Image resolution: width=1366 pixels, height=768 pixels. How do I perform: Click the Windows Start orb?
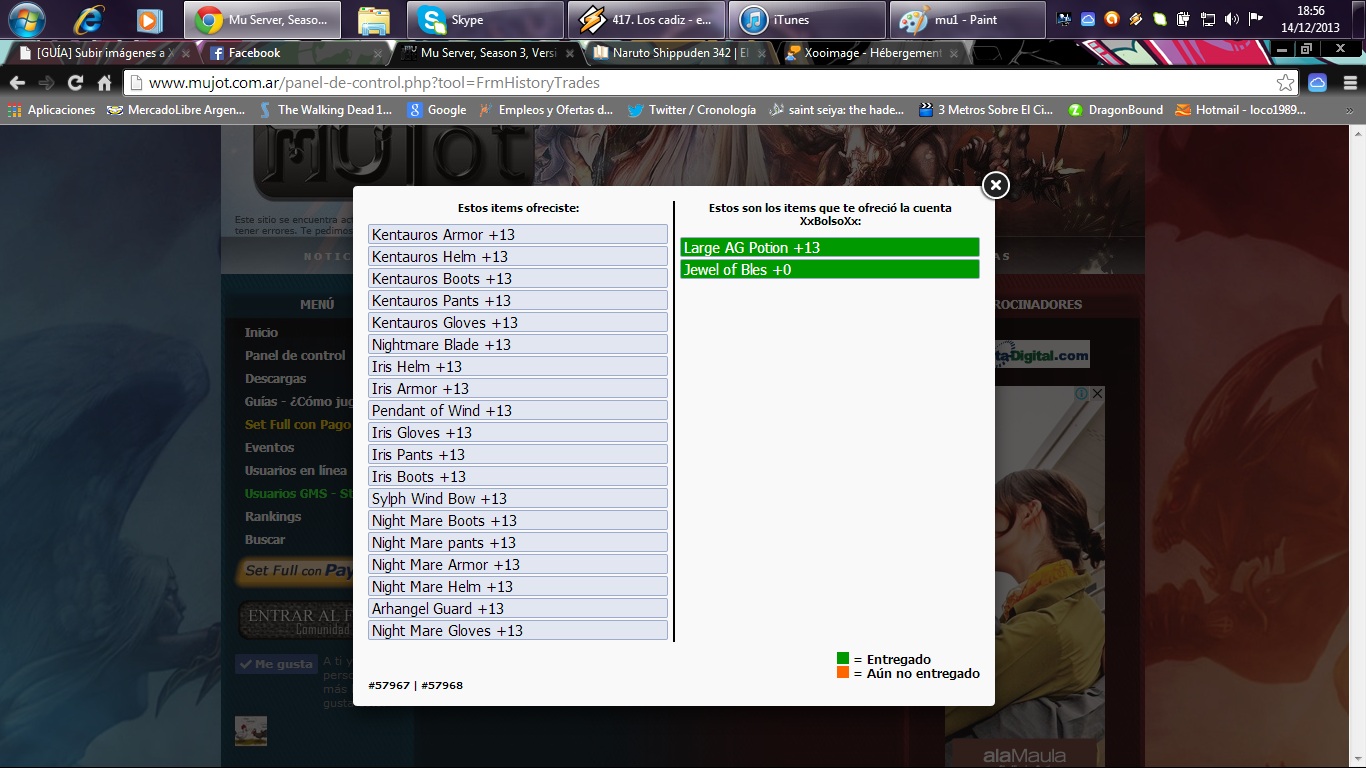(x=27, y=19)
